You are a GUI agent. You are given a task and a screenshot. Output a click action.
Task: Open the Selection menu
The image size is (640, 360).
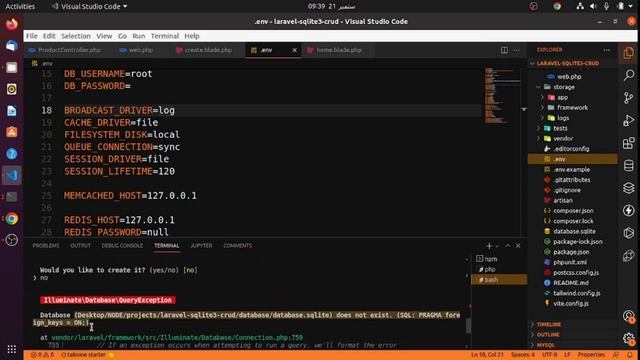pyautogui.click(x=76, y=36)
